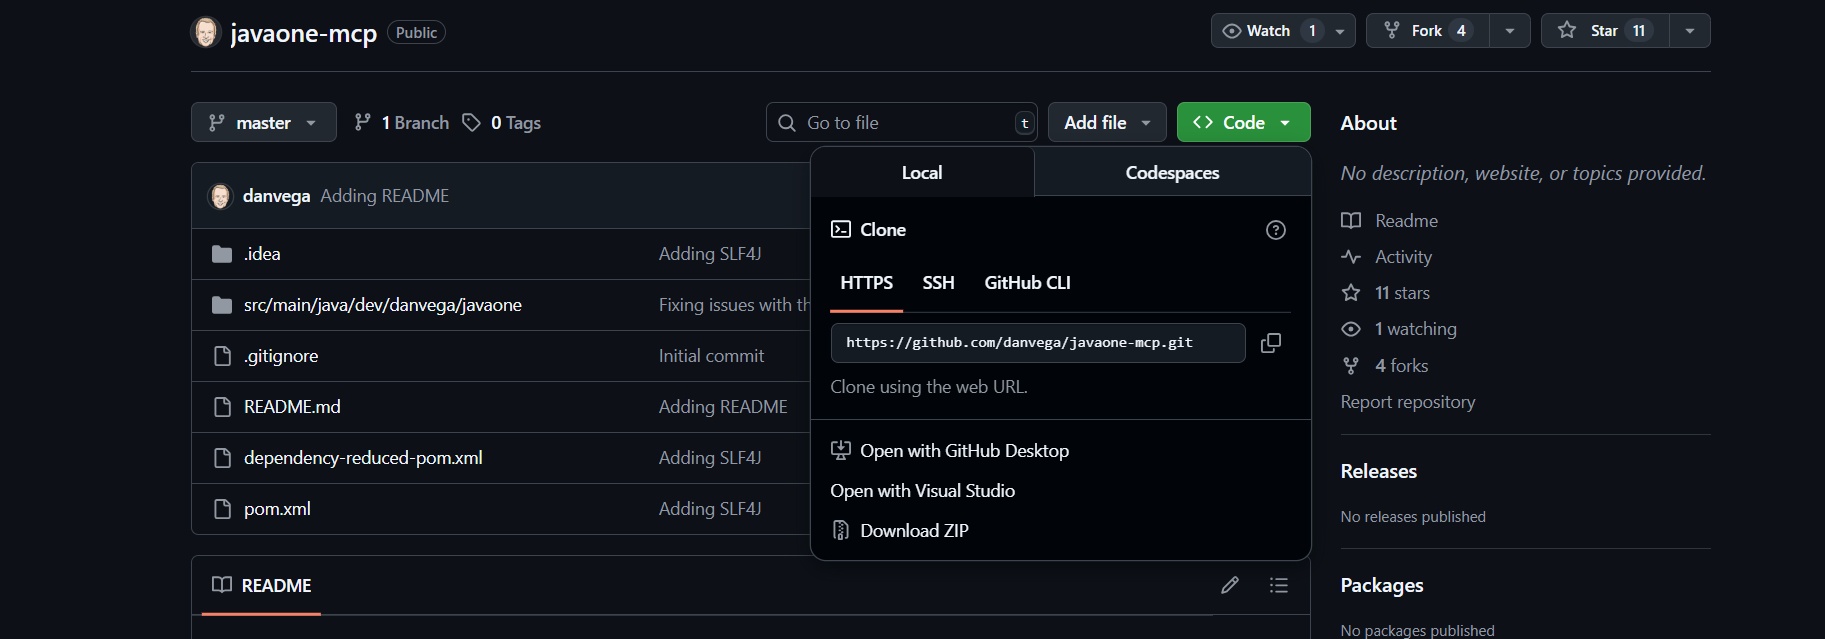1825x639 pixels.
Task: Open the .gitignore file
Action: [x=281, y=356]
